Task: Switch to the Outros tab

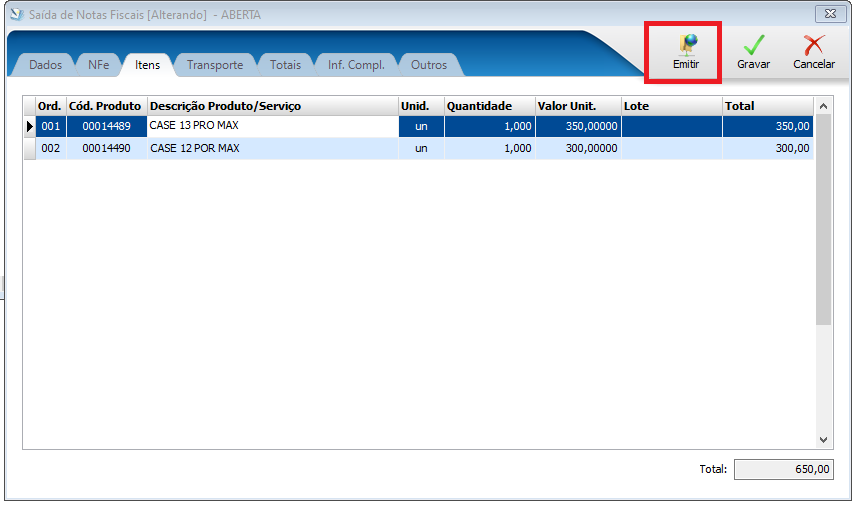Action: point(429,65)
